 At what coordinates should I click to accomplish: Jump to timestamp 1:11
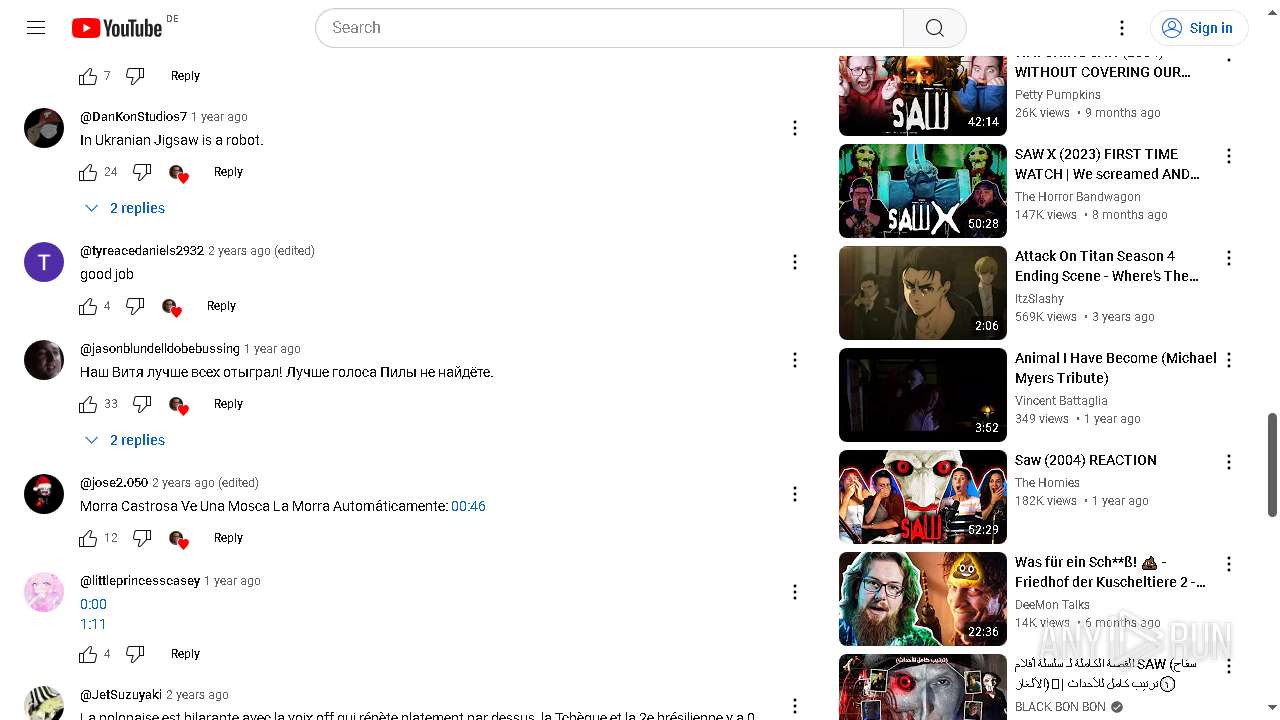point(93,624)
